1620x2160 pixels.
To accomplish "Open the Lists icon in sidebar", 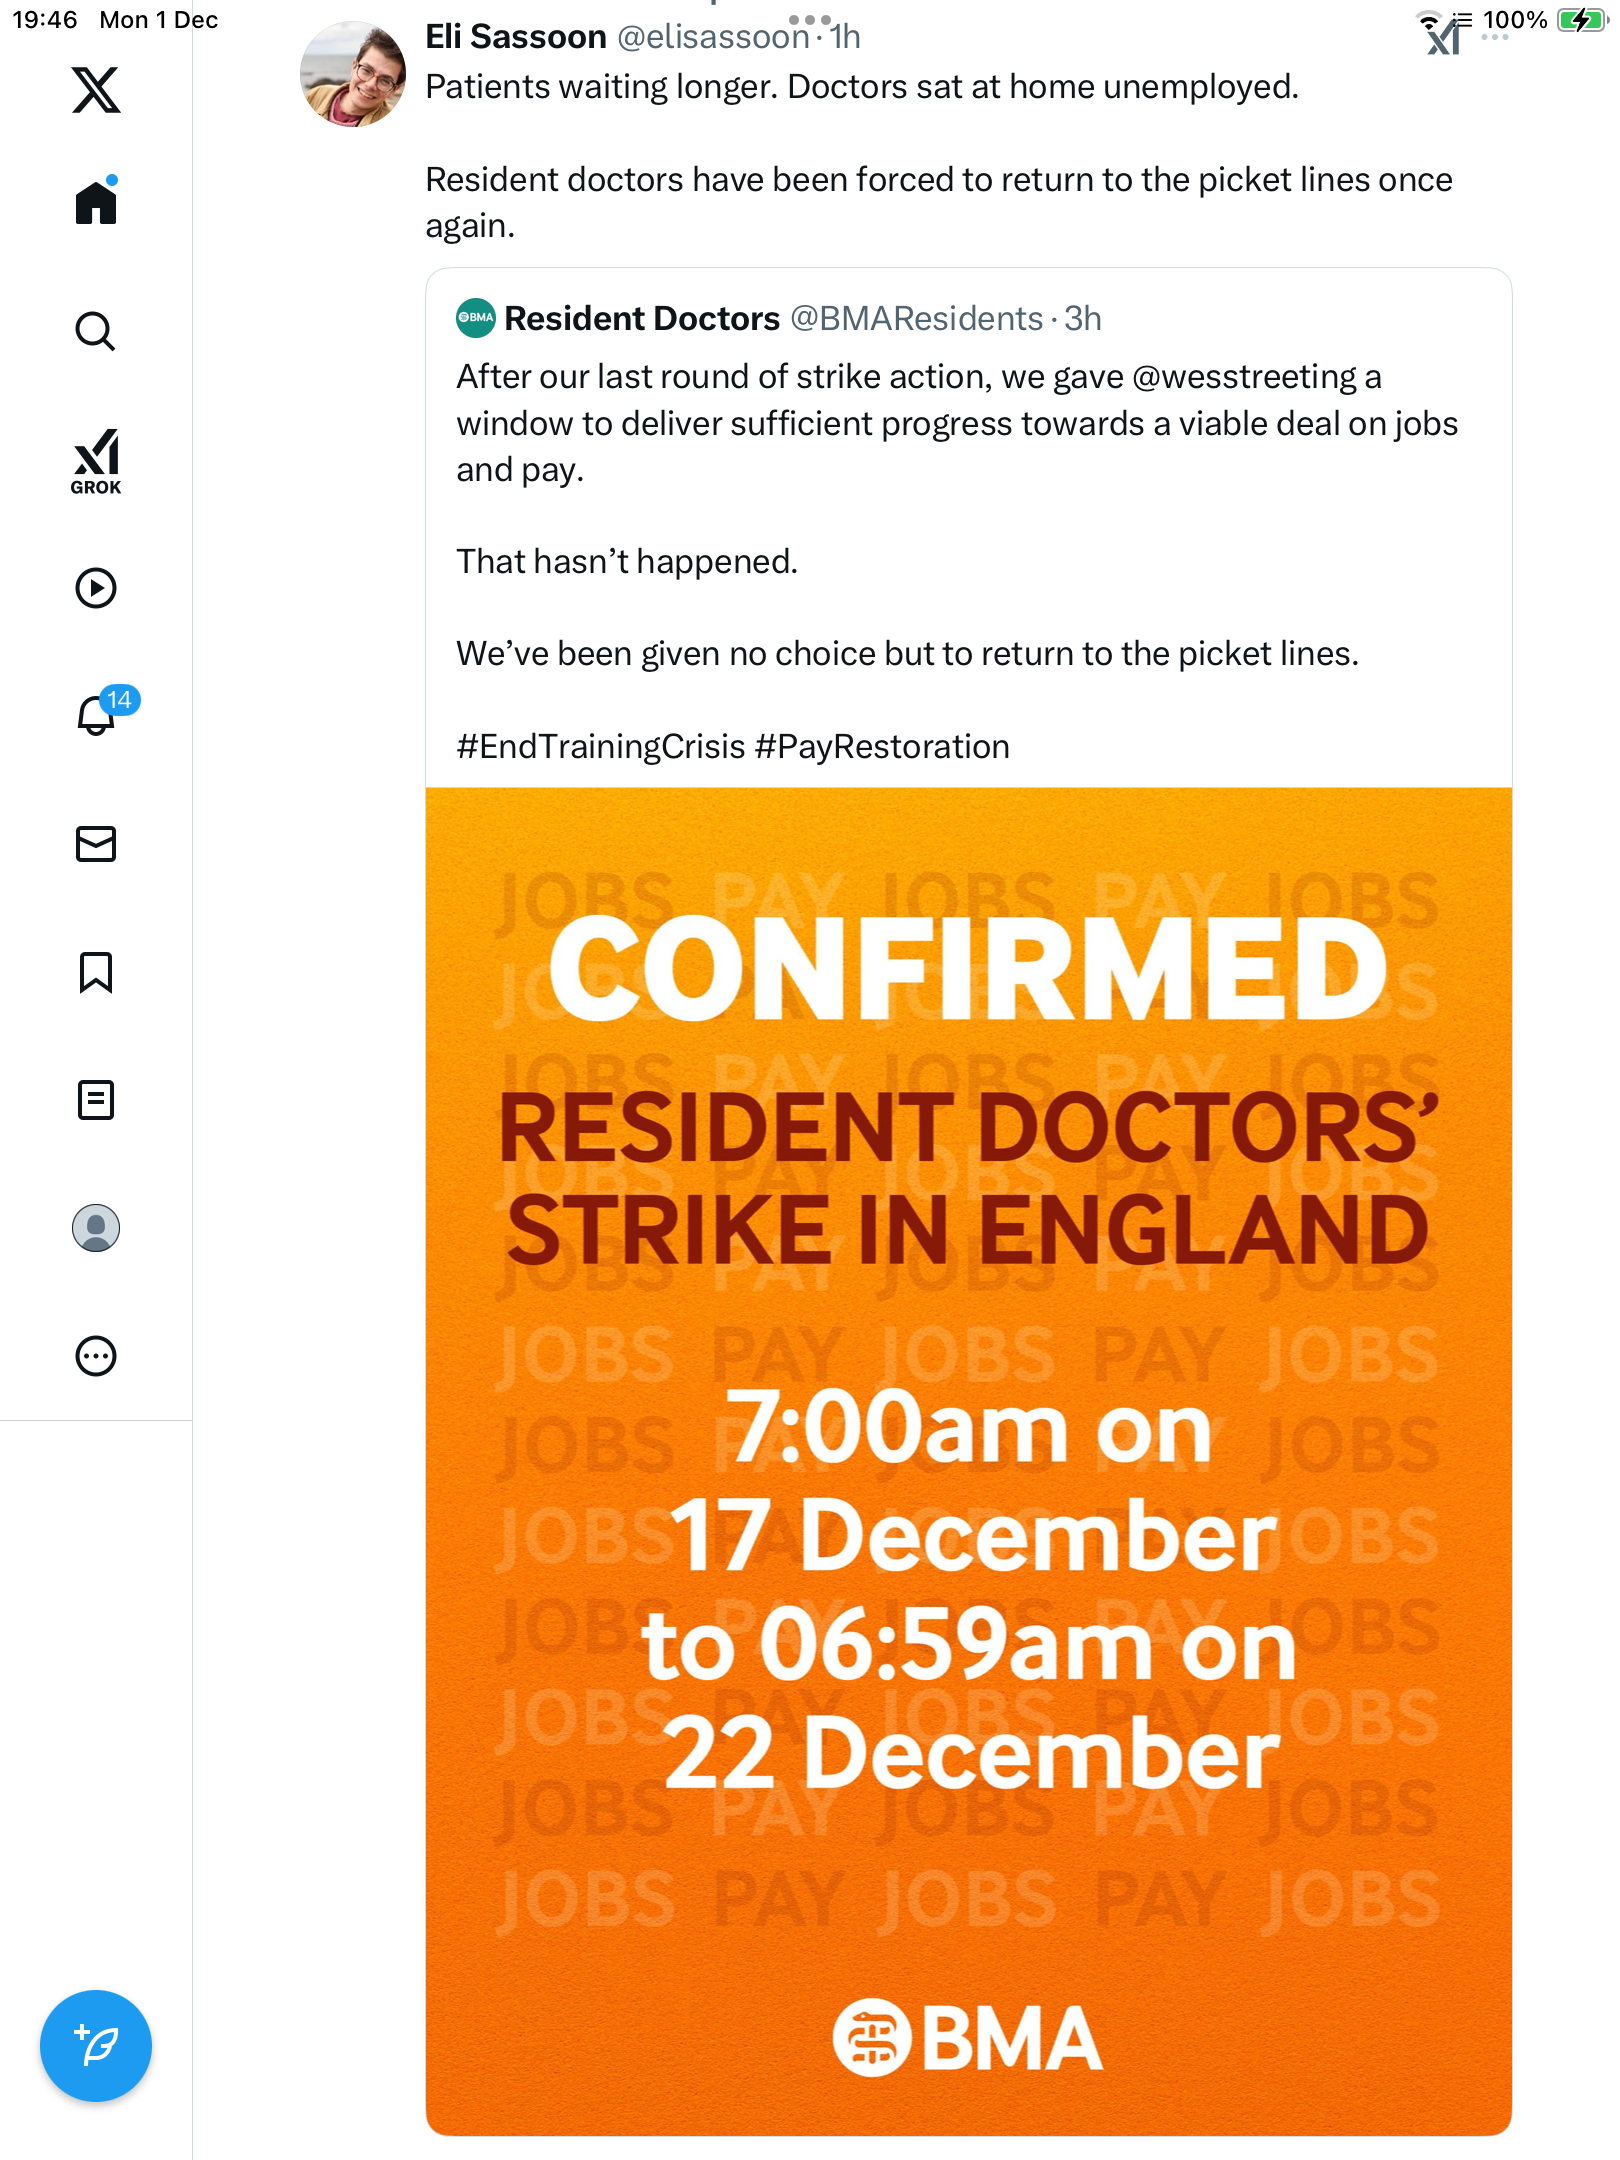I will pos(96,1100).
